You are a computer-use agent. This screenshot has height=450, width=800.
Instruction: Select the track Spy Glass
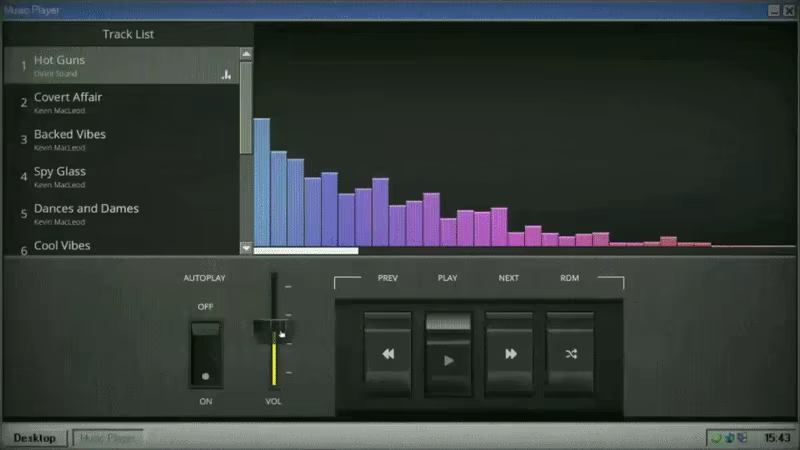[x=121, y=177]
